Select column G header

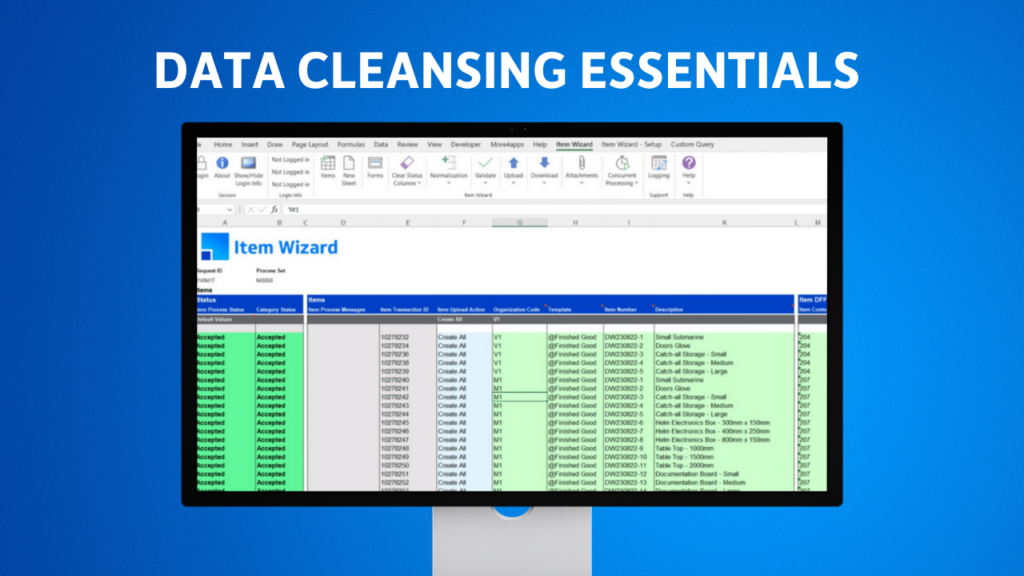pyautogui.click(x=520, y=223)
